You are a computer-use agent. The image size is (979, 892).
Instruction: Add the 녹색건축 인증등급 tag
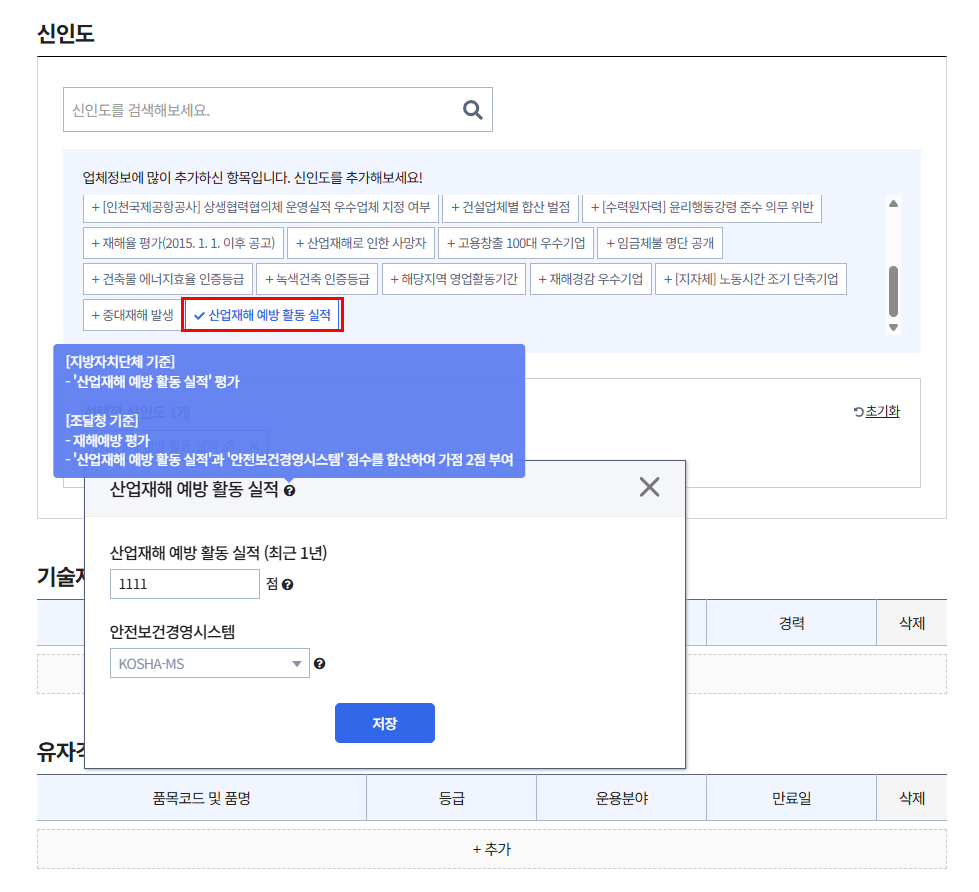317,279
